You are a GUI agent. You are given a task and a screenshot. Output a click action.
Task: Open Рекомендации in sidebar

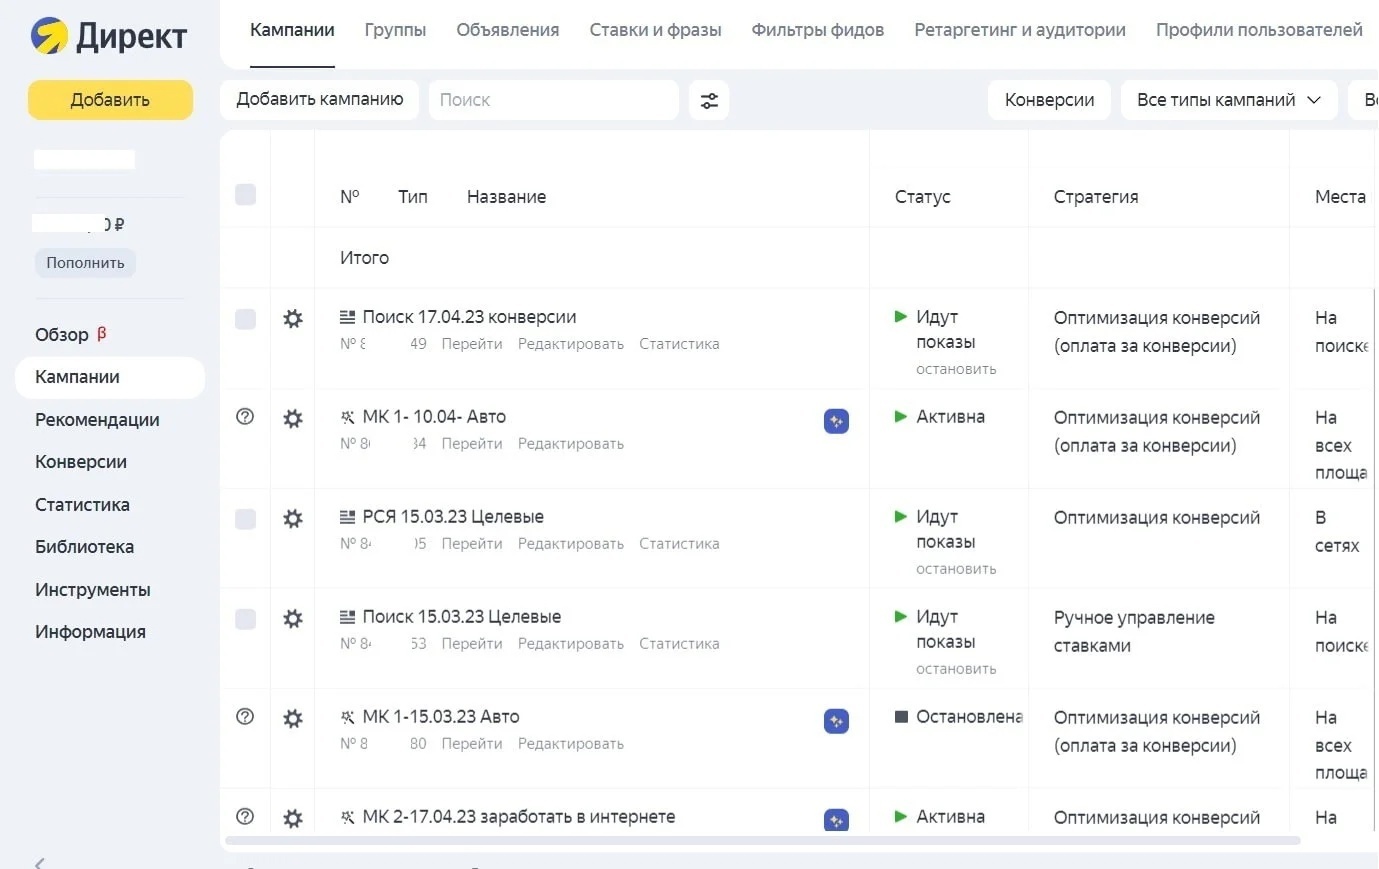pyautogui.click(x=97, y=420)
